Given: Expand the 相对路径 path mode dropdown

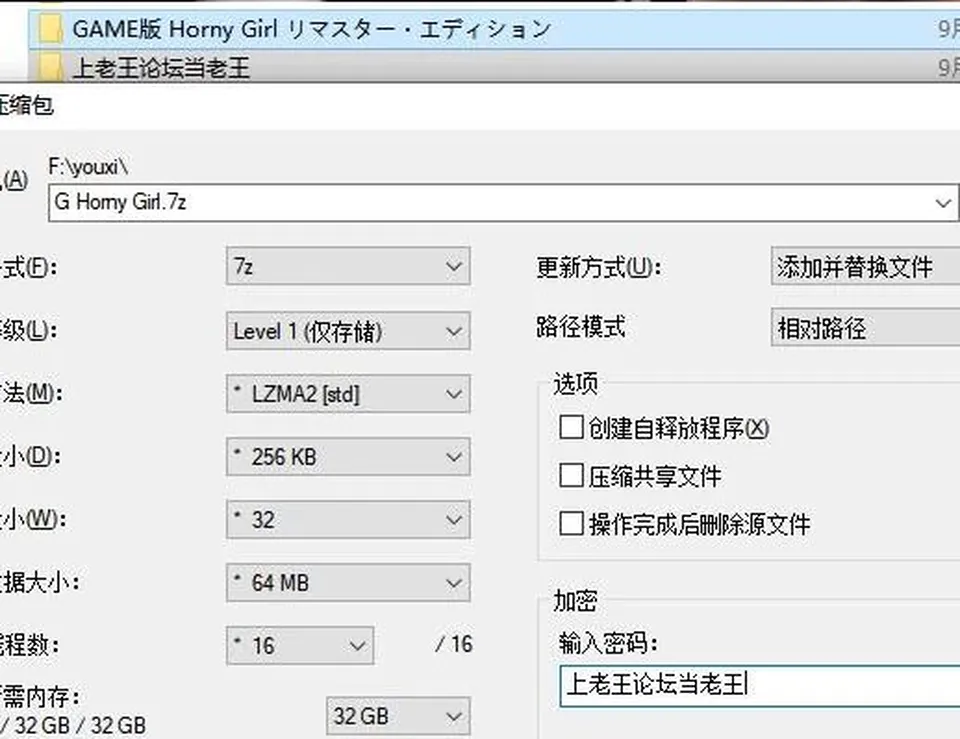Looking at the screenshot, I should [x=866, y=328].
